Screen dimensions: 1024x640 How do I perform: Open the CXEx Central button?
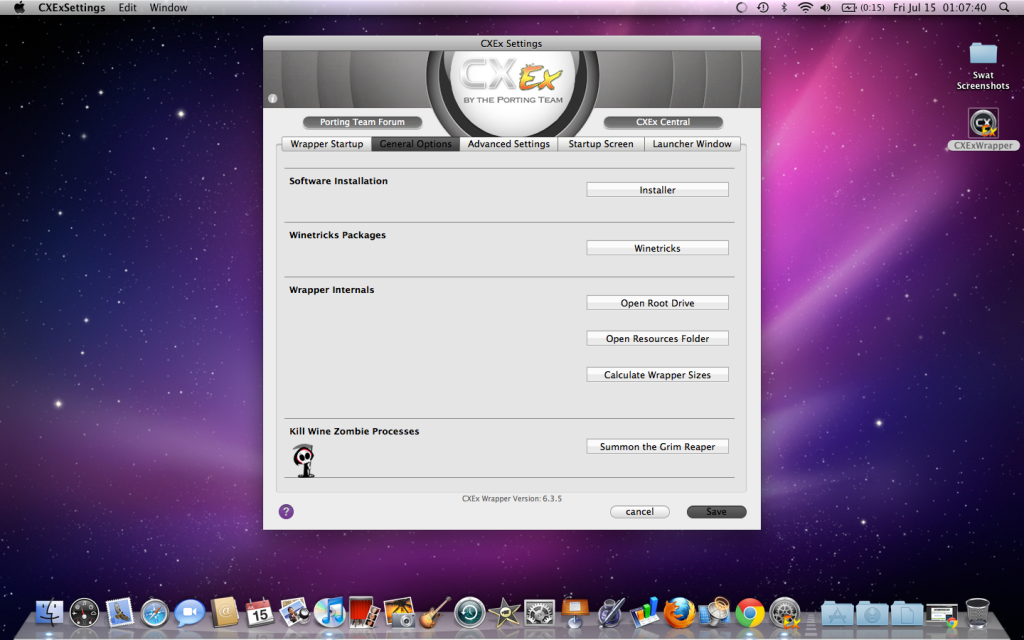pyautogui.click(x=663, y=122)
